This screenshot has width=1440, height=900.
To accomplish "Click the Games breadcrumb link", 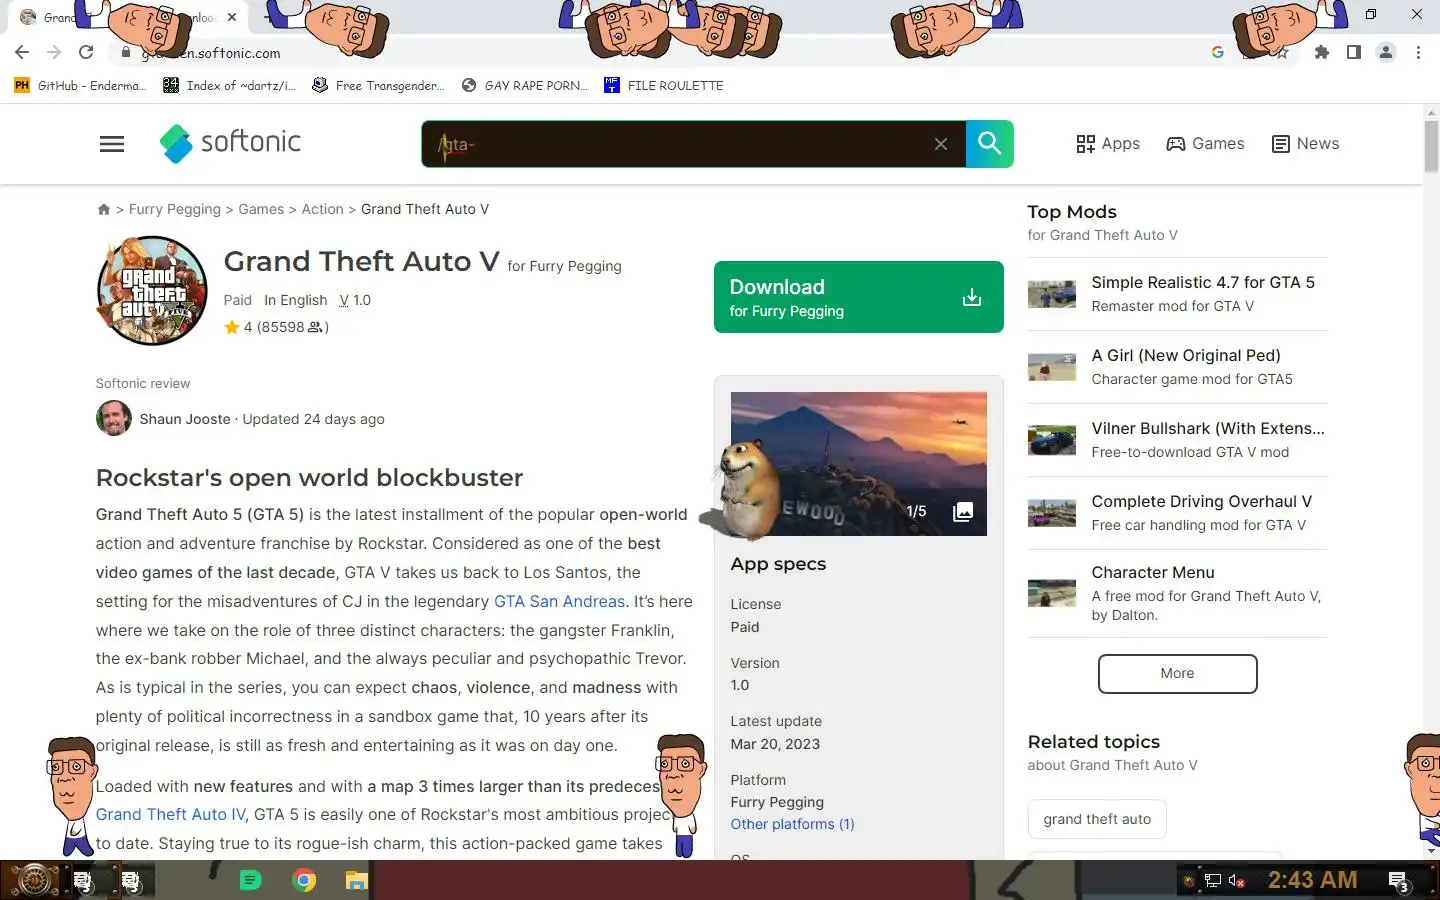I will [261, 209].
